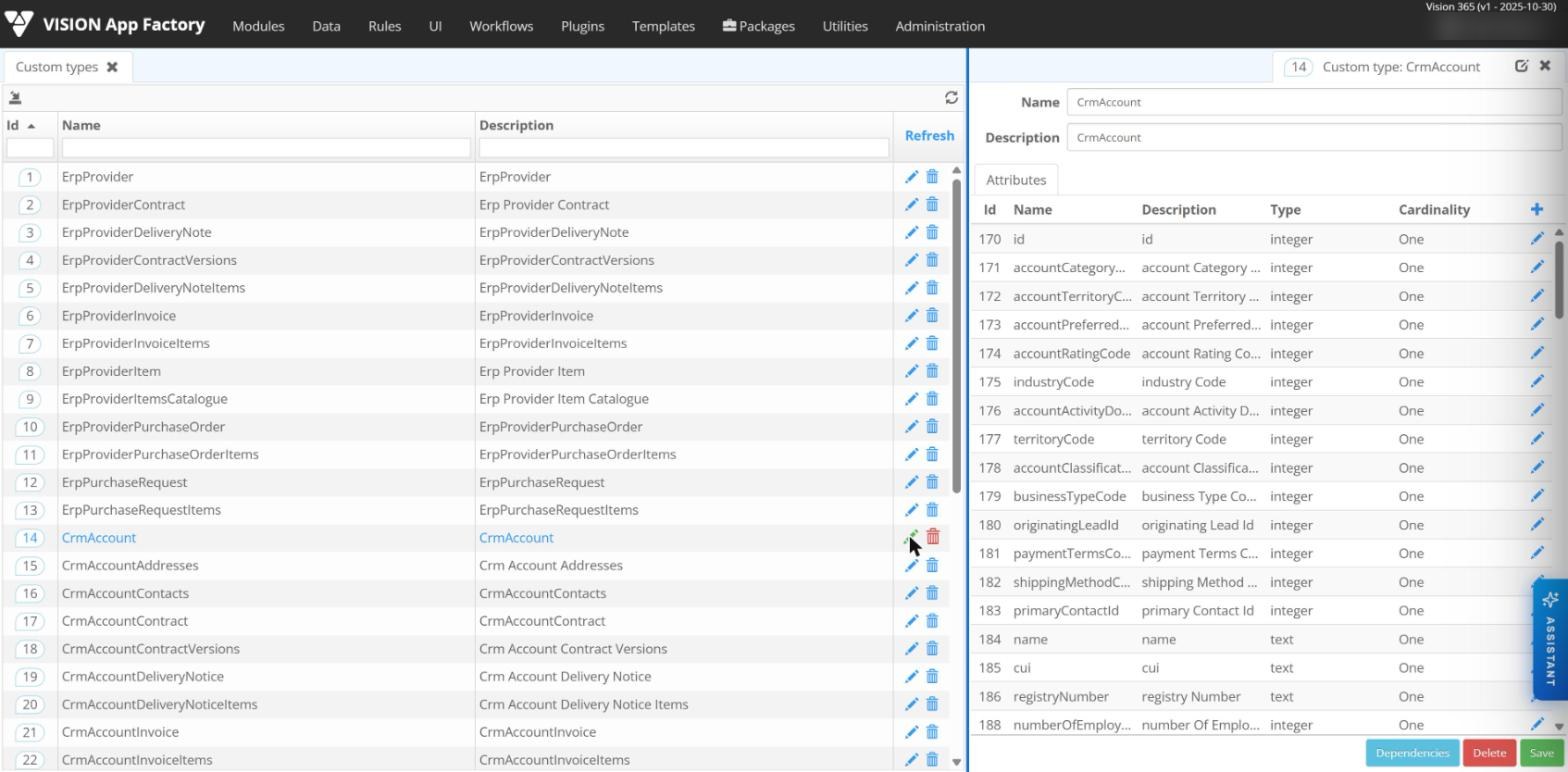Click the VISION App Factory logo

[x=105, y=25]
